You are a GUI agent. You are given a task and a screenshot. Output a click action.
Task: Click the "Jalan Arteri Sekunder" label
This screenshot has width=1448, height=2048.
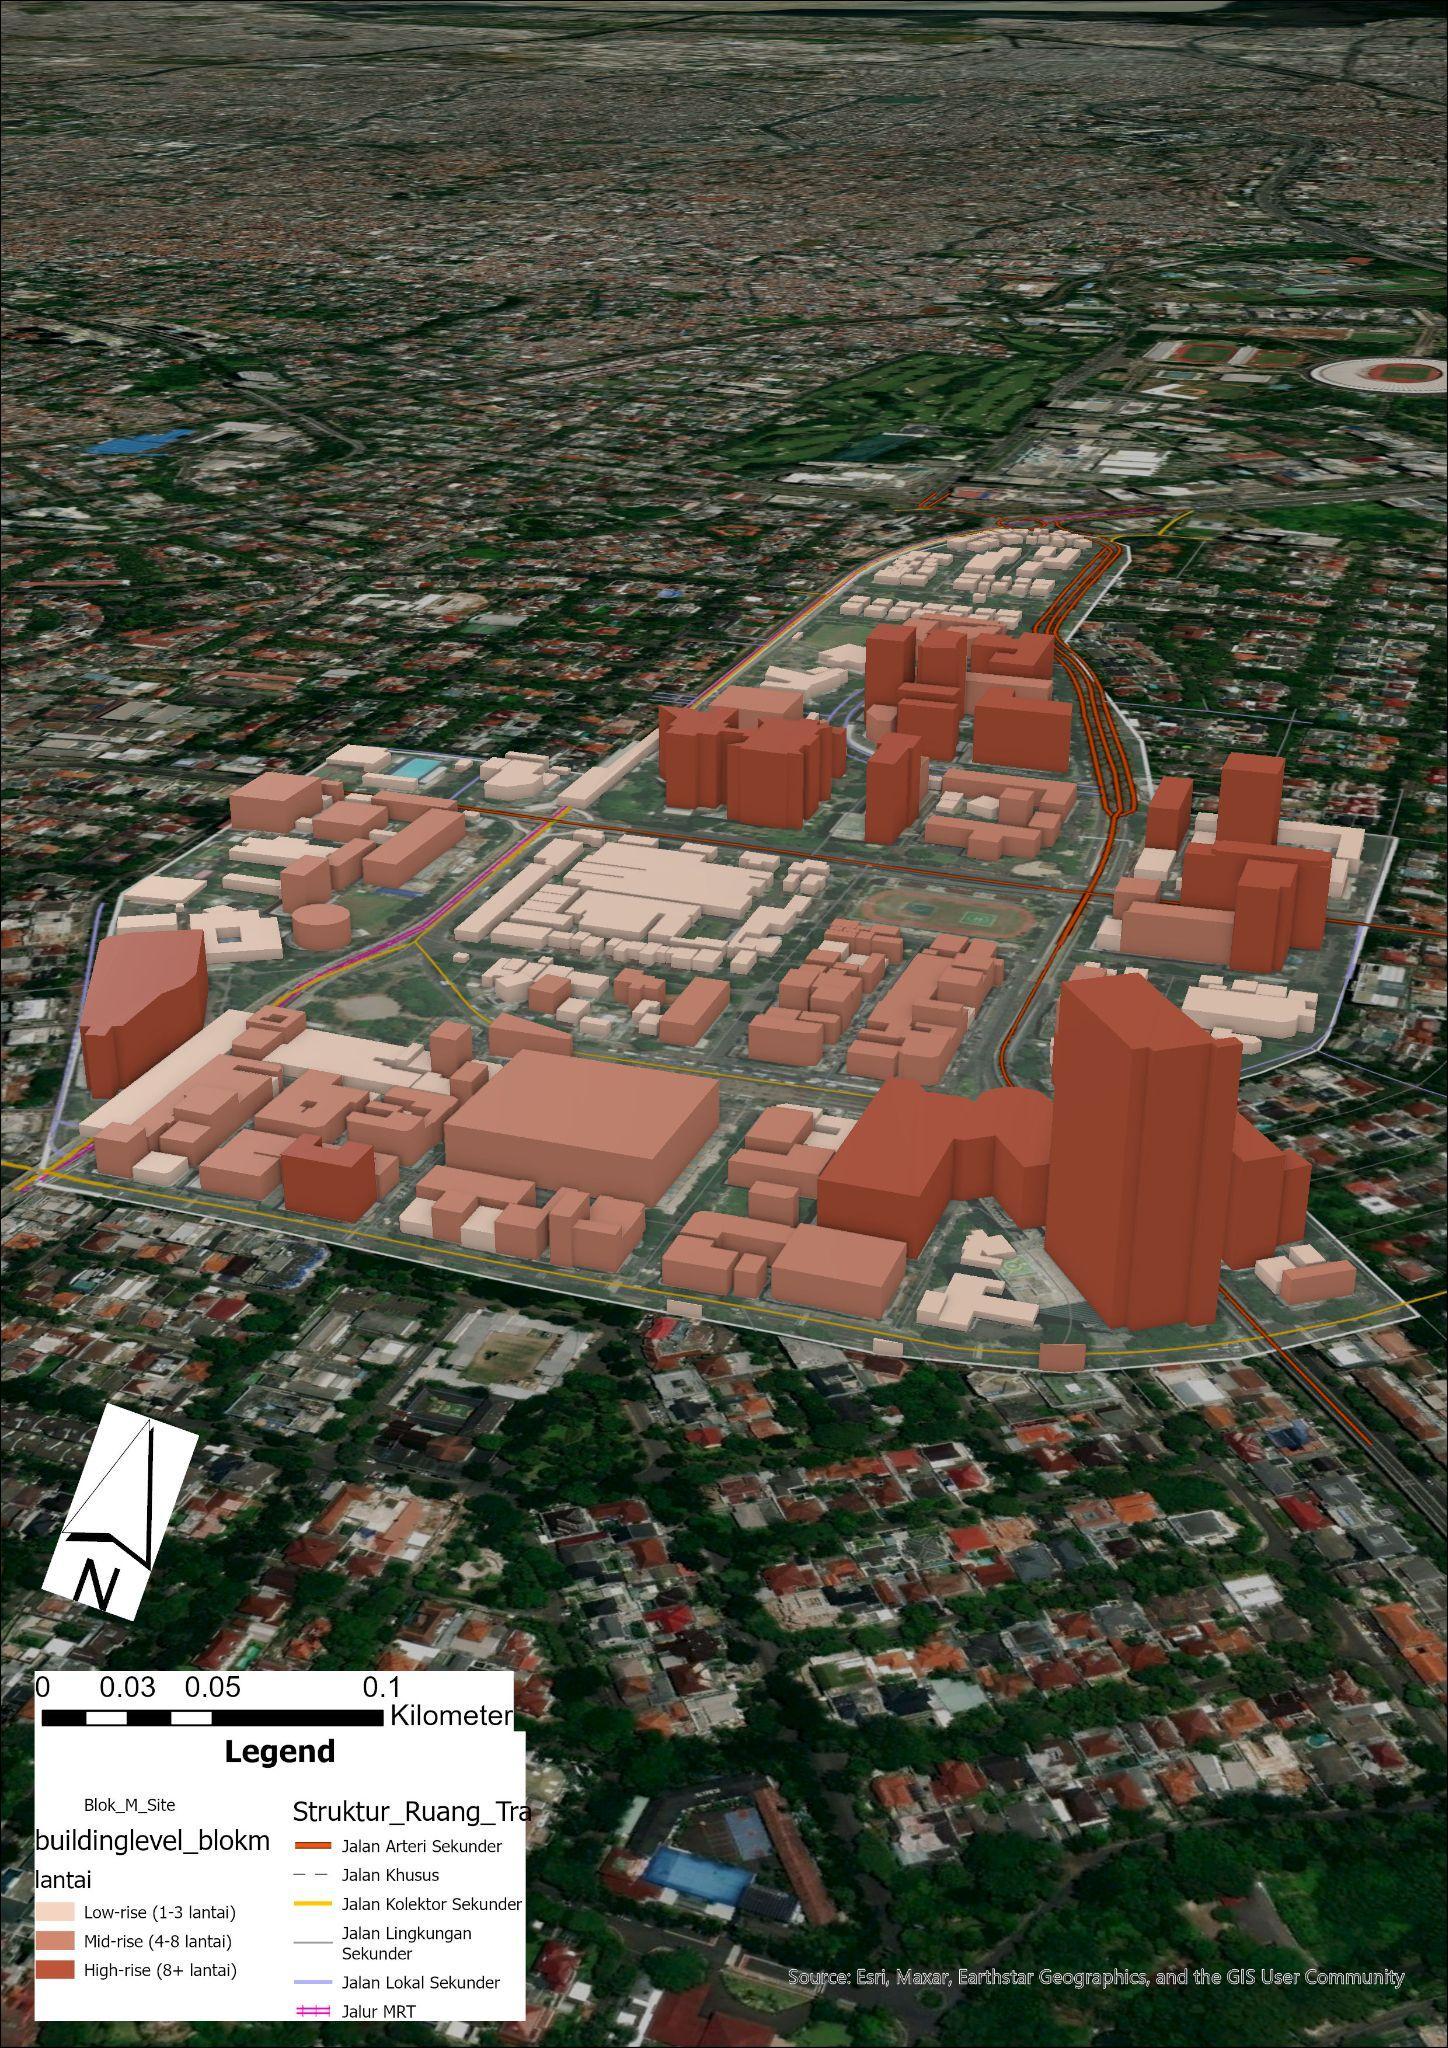(422, 1846)
